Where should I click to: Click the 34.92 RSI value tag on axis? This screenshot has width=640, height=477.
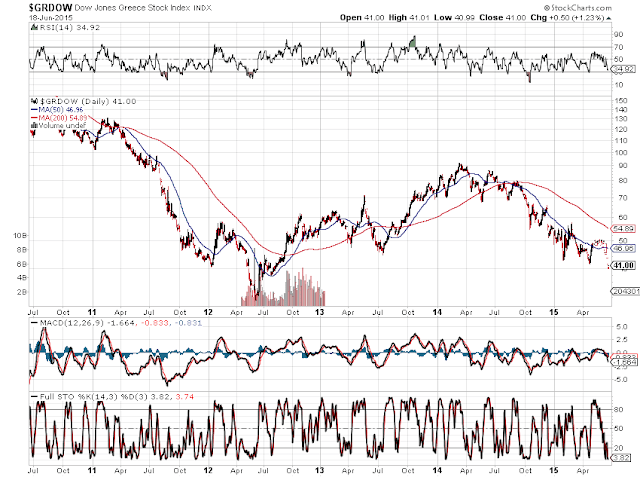(x=625, y=69)
